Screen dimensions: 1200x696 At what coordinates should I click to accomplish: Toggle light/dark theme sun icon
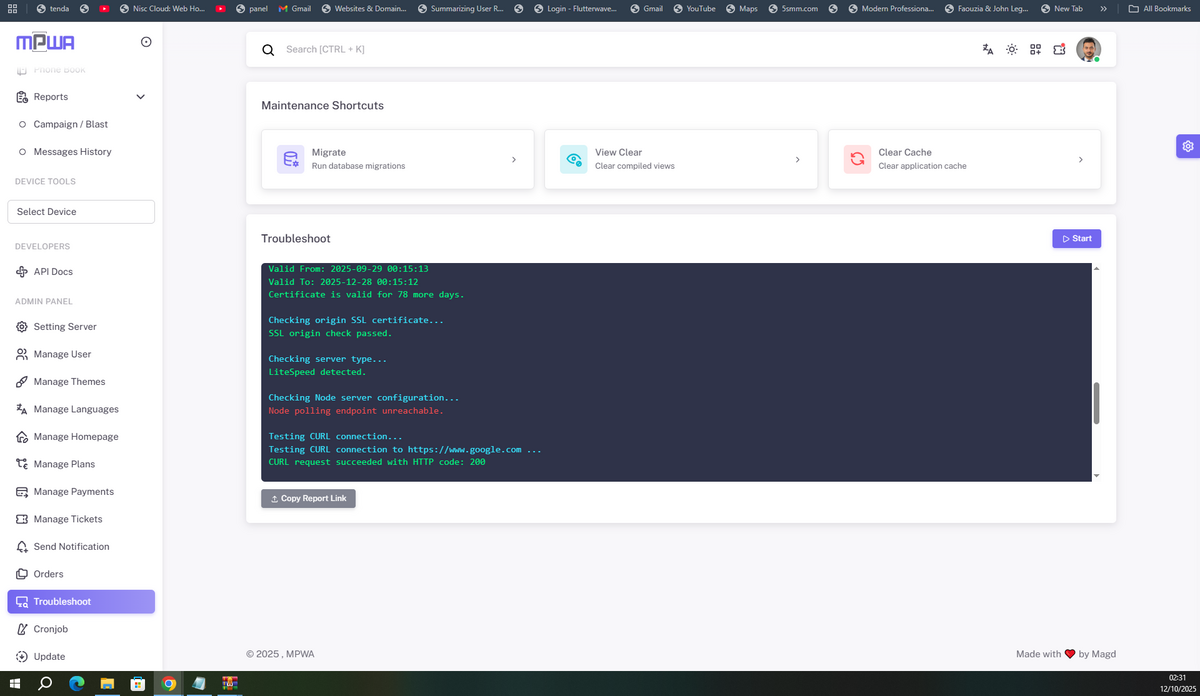pyautogui.click(x=1012, y=49)
